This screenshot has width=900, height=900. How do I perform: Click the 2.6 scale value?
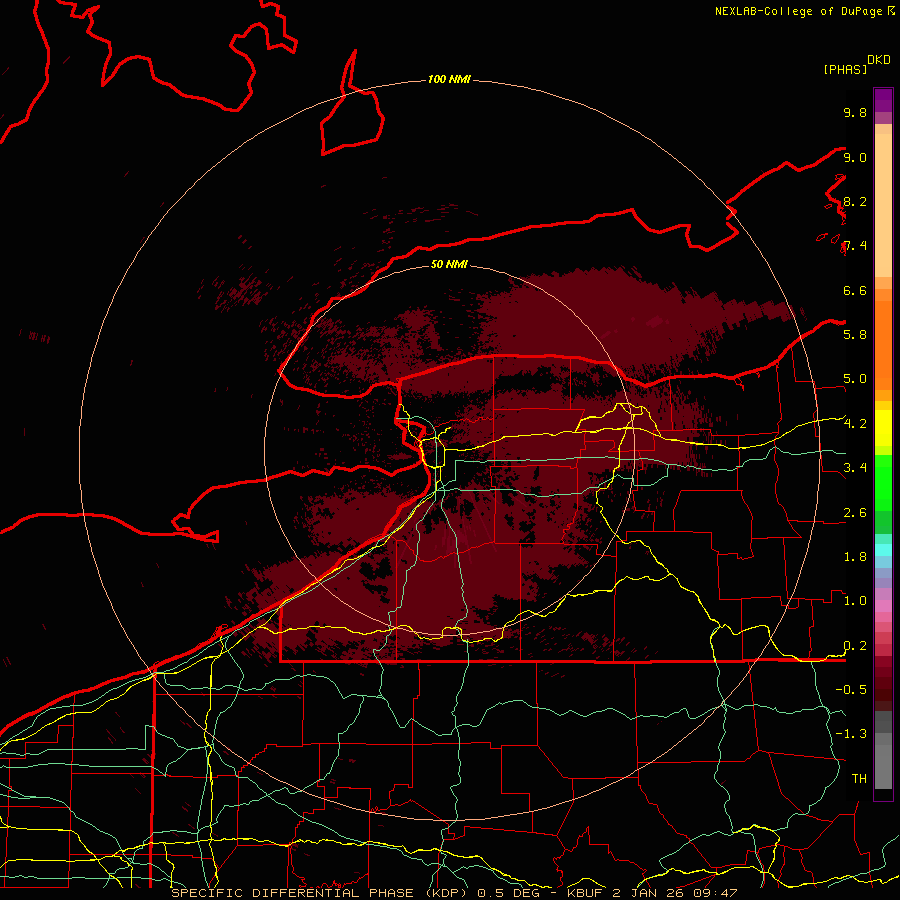coord(855,513)
